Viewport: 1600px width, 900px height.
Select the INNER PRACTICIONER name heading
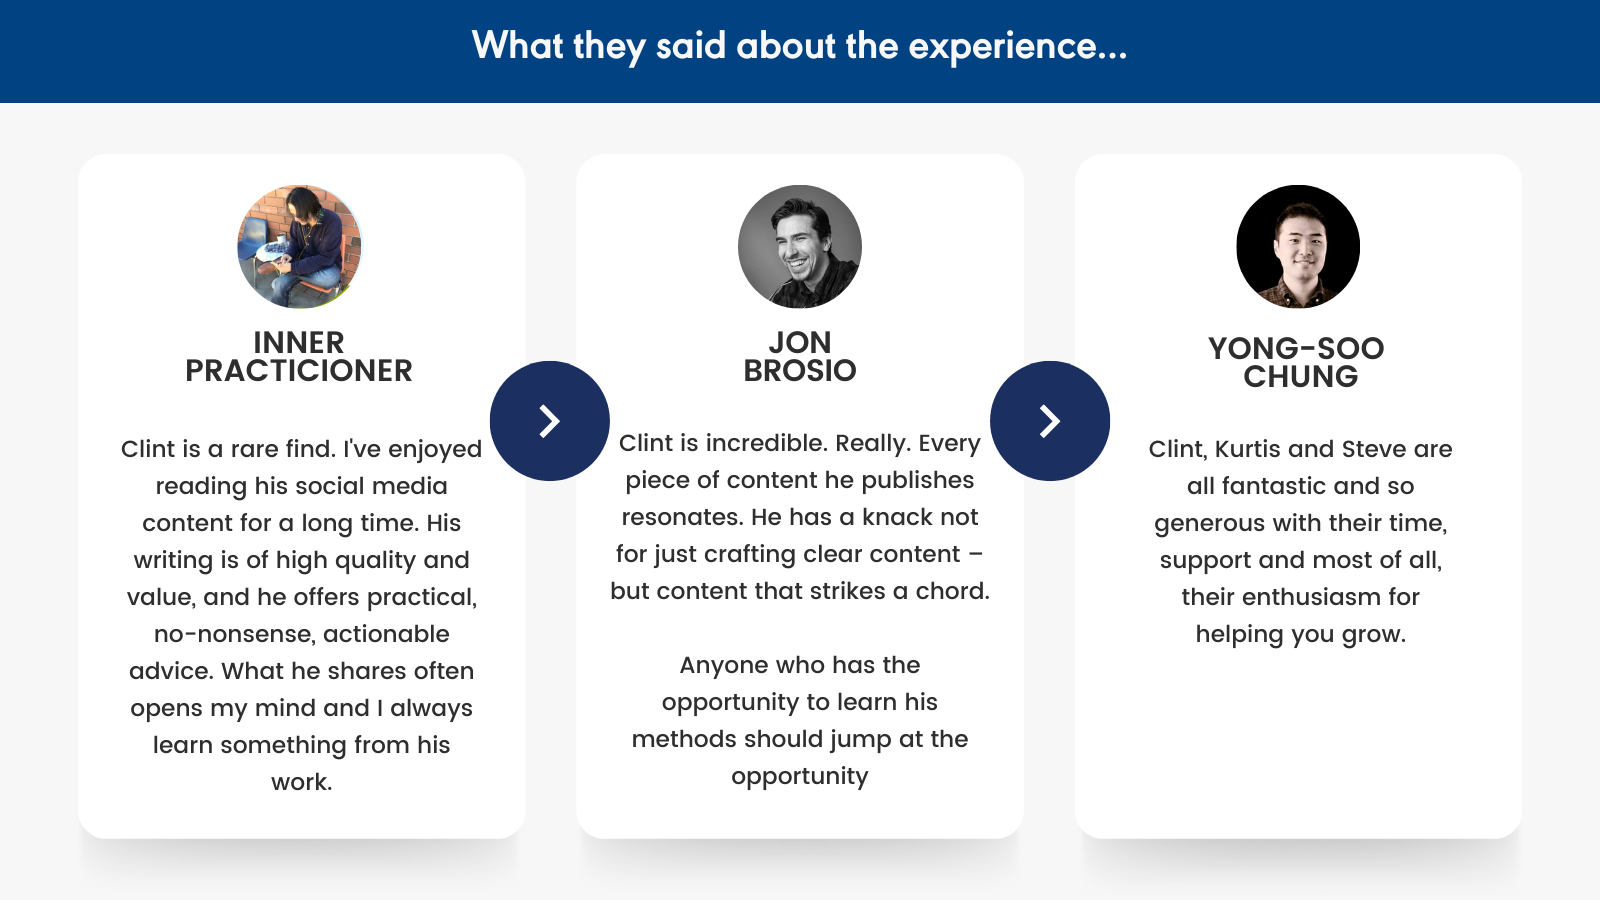click(x=299, y=357)
